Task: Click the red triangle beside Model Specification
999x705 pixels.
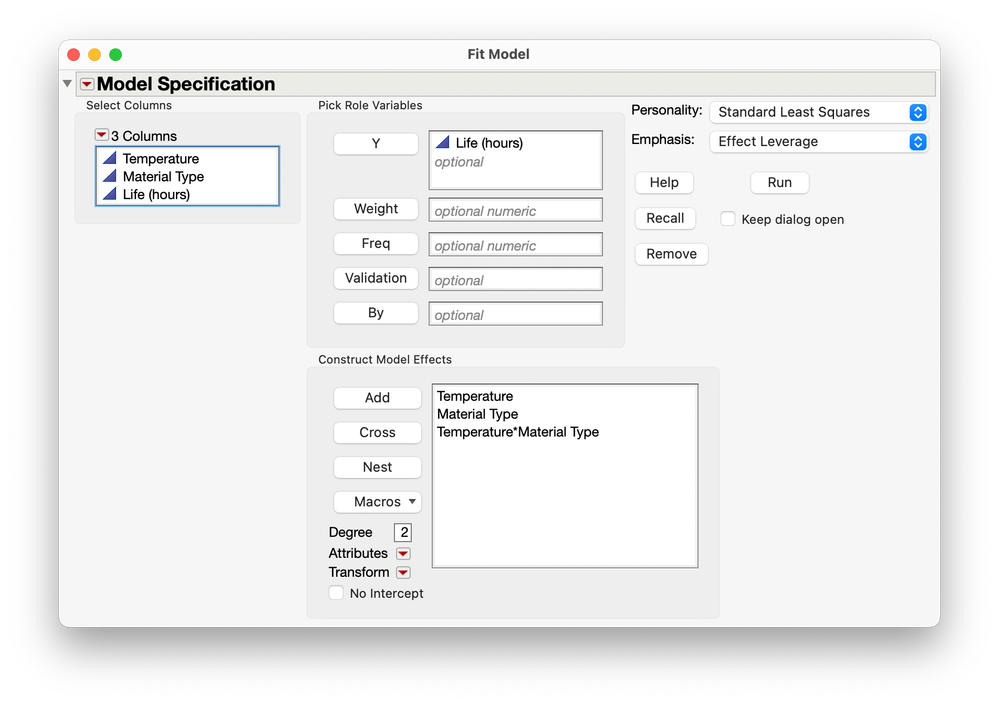Action: (x=87, y=84)
